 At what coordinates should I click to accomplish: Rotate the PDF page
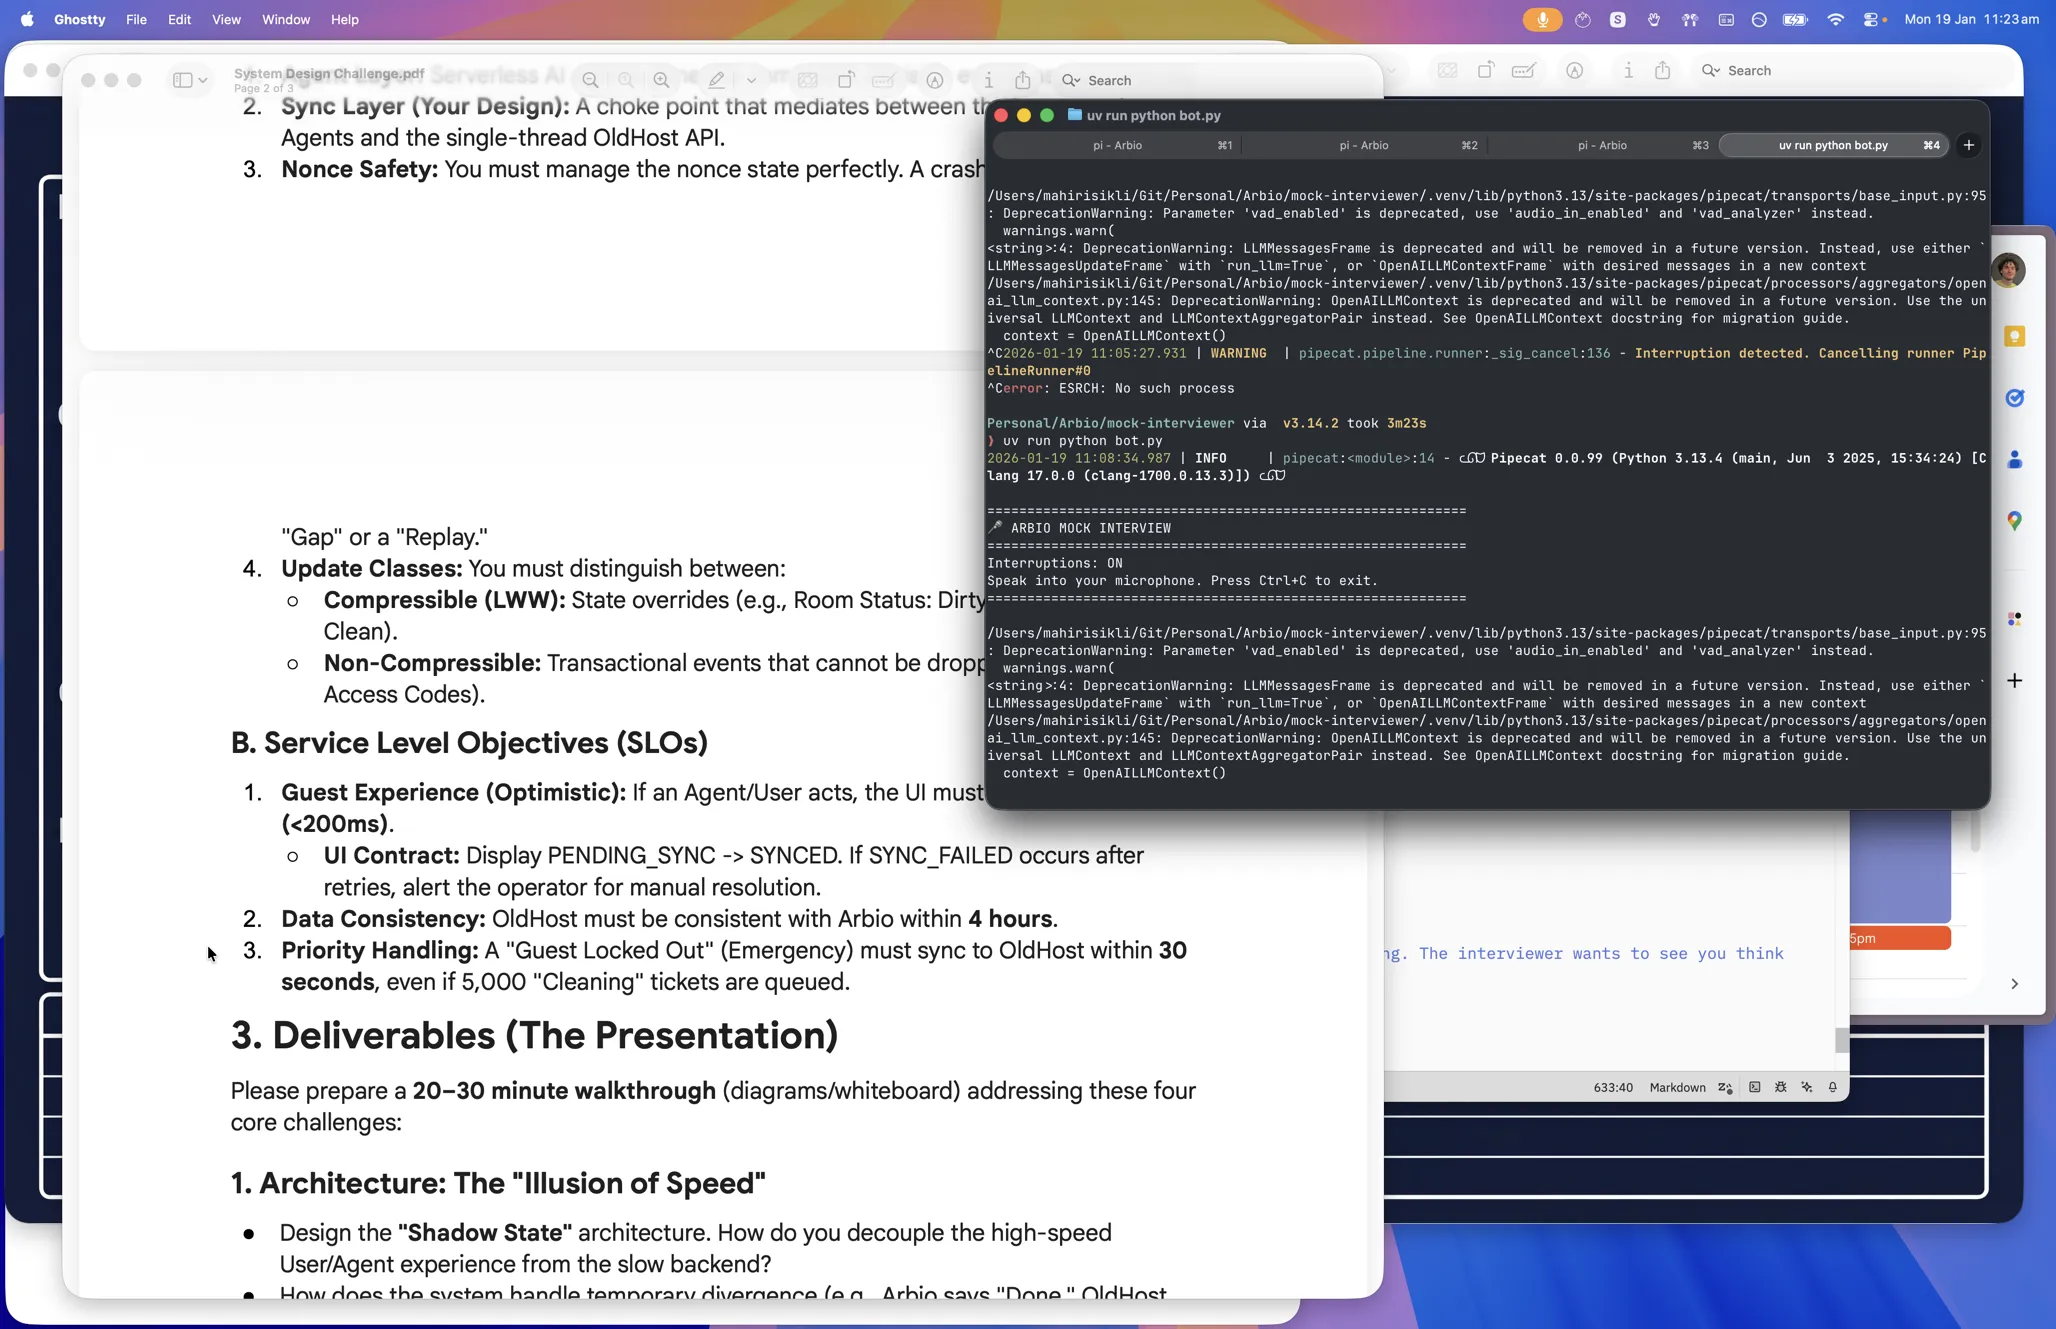[x=846, y=80]
